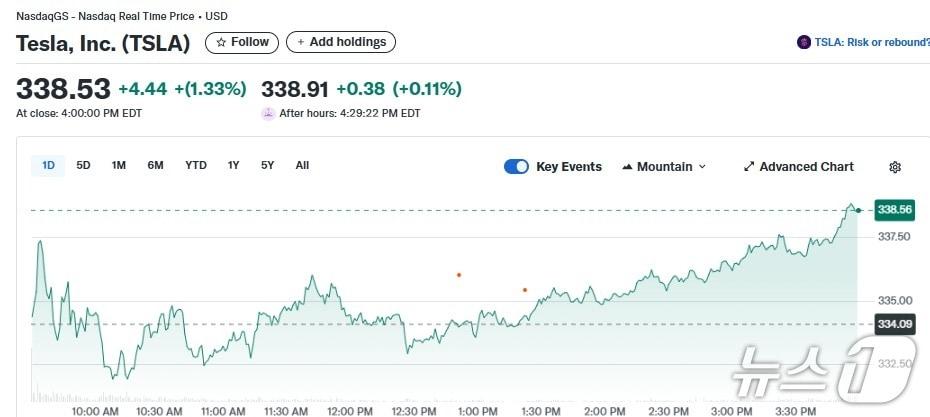Show the All time range
Image resolution: width=930 pixels, height=417 pixels.
tap(302, 165)
